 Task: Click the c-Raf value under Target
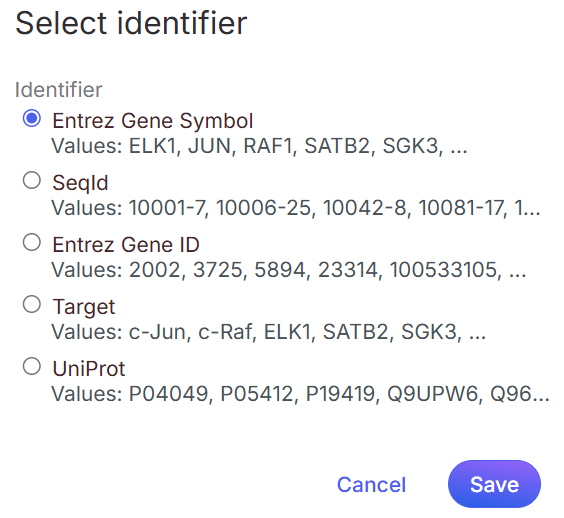(225, 332)
